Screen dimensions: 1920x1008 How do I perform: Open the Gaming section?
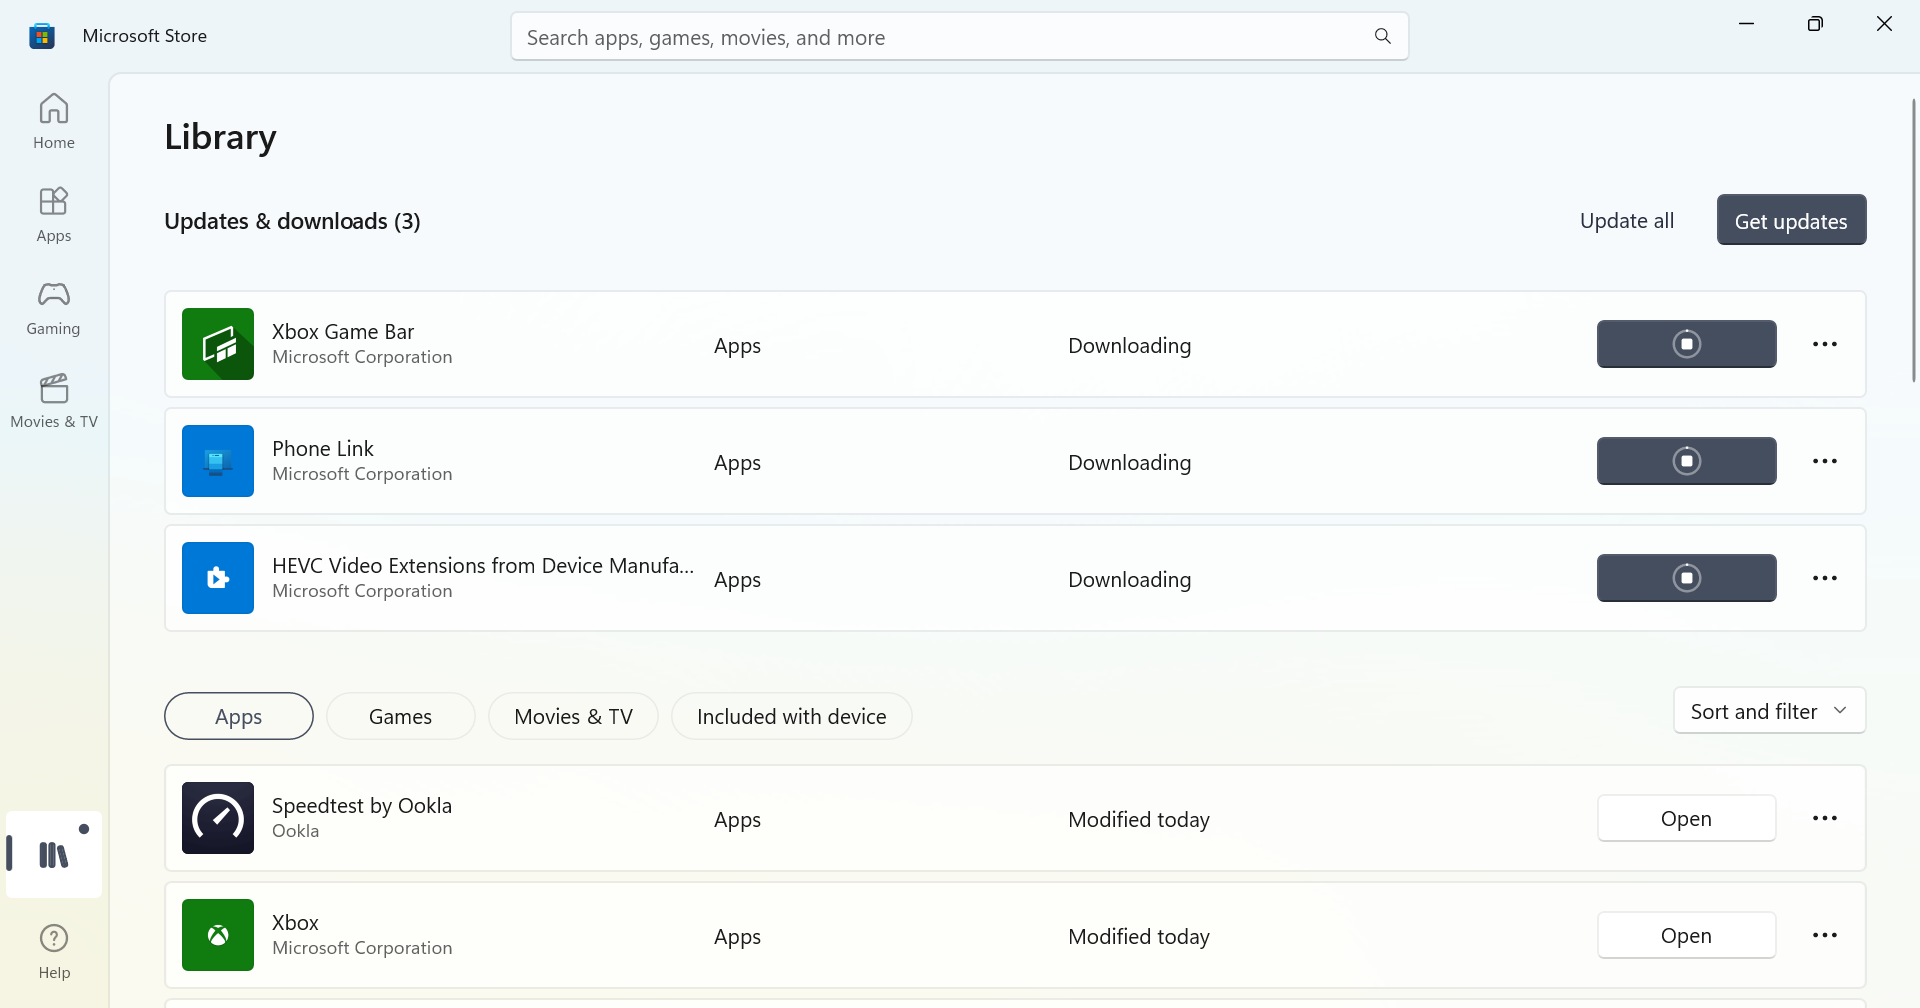point(54,307)
